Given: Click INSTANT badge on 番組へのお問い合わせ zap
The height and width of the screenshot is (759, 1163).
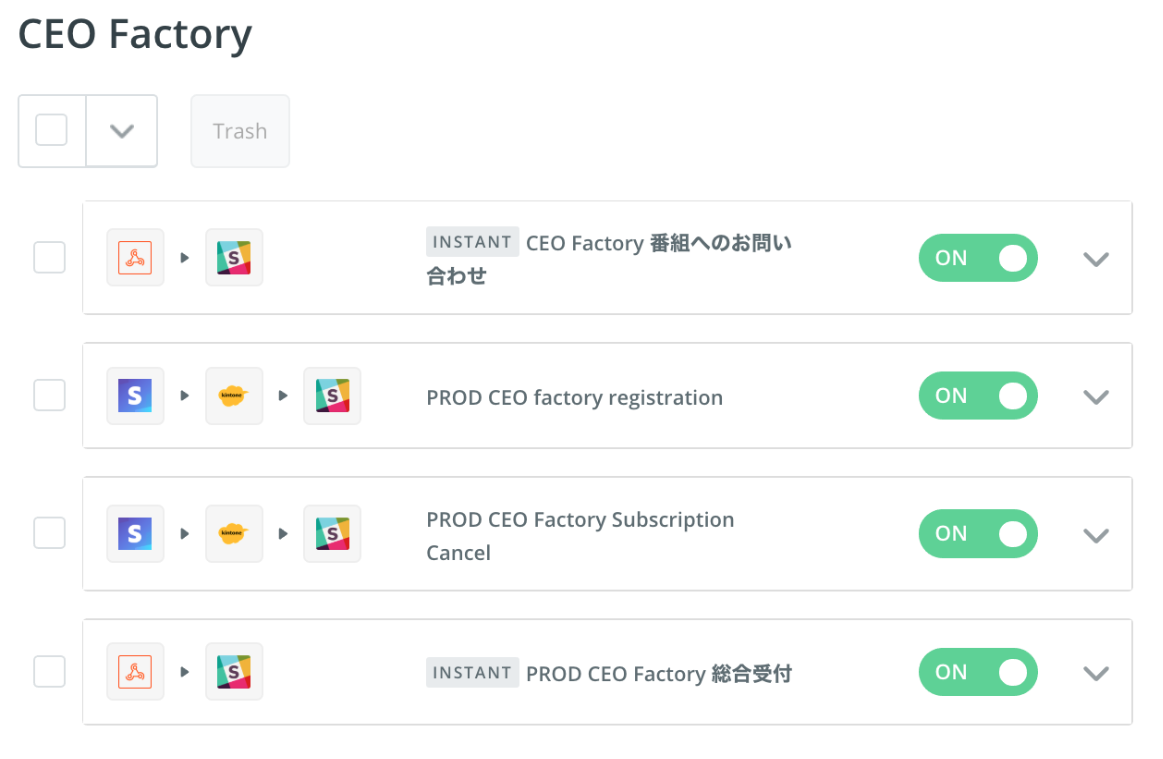Looking at the screenshot, I should click(472, 242).
